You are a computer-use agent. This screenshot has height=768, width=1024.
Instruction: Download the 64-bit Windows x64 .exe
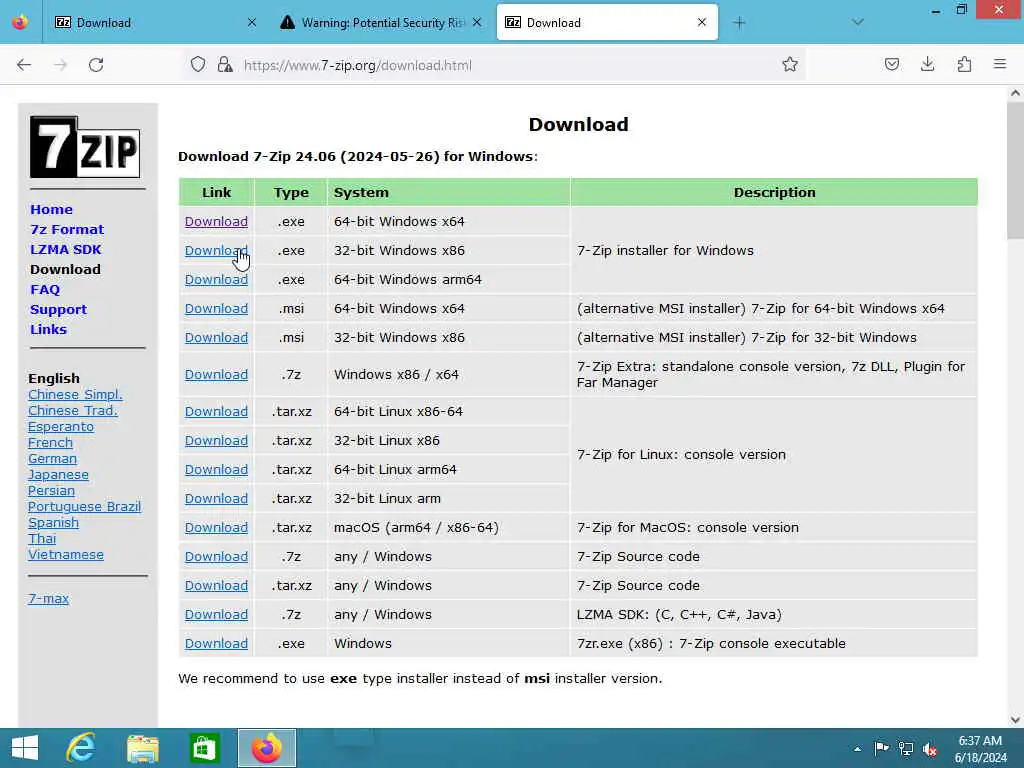(x=216, y=221)
